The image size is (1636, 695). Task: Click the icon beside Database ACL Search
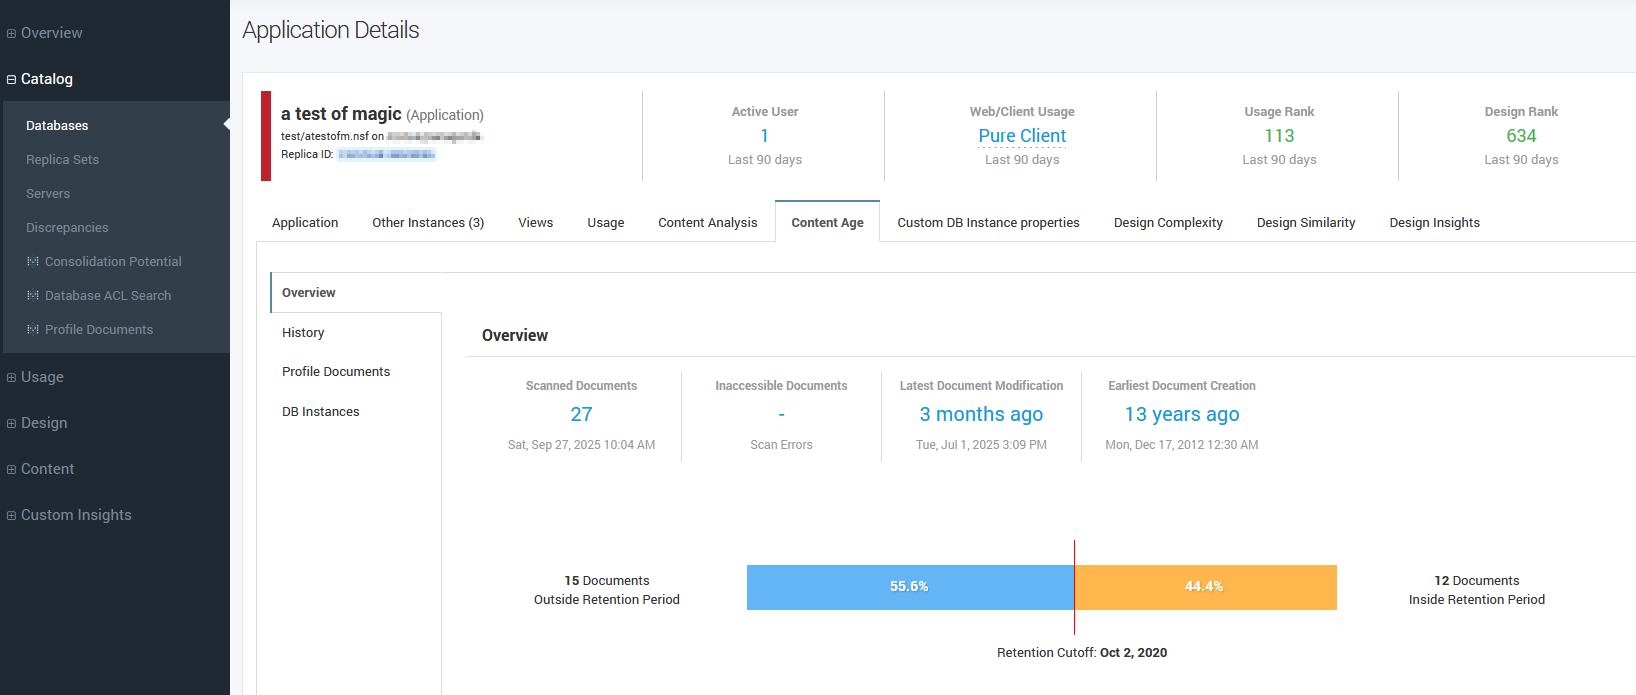pos(33,296)
